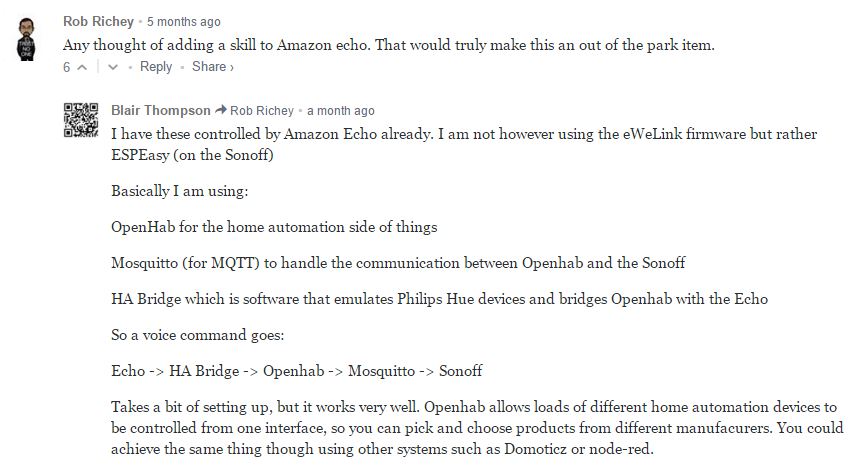Screen dimensions: 867x470
Task: Open Rob Richey's profile from author name
Action: (98, 21)
